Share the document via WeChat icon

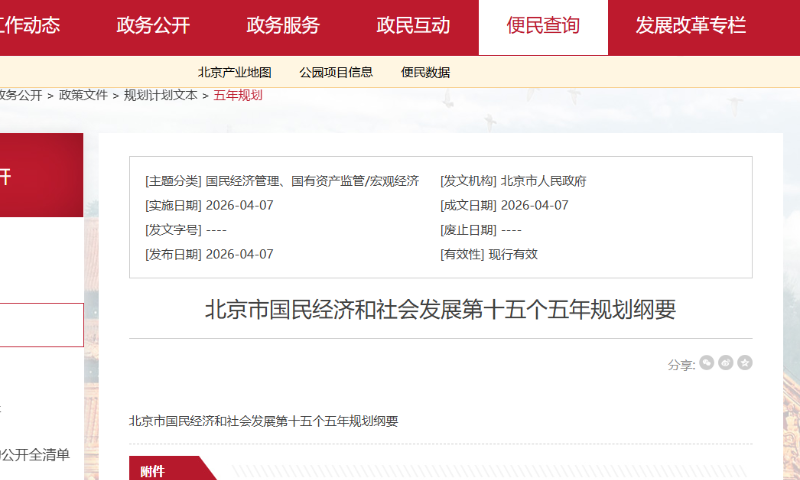tap(707, 363)
